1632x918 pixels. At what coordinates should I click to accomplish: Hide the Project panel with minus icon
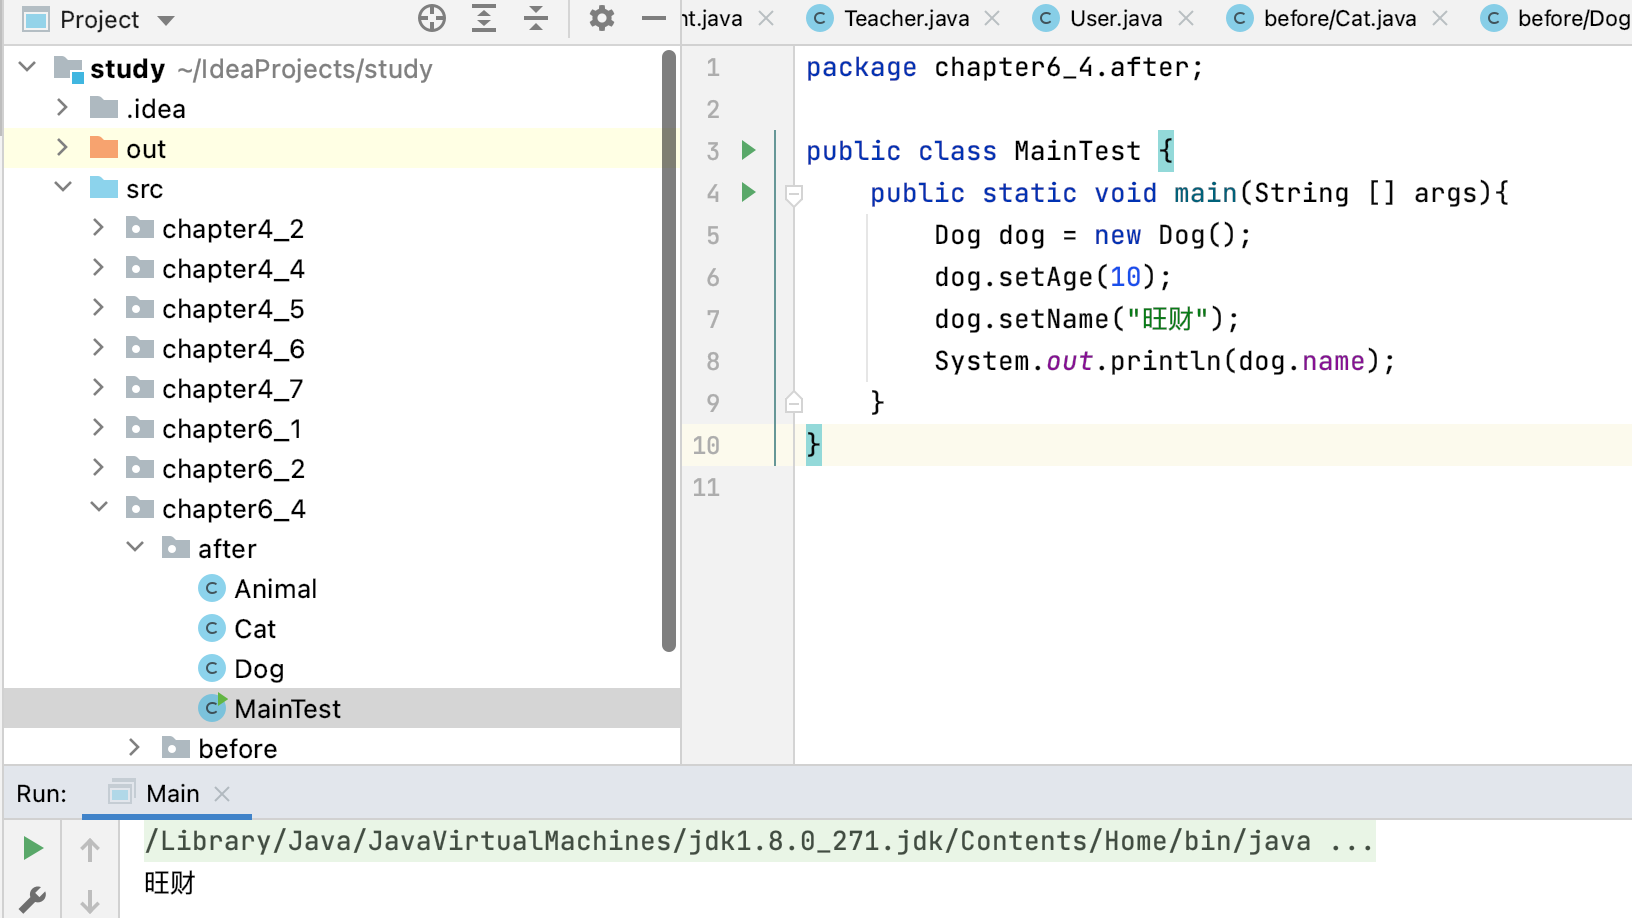point(653,18)
